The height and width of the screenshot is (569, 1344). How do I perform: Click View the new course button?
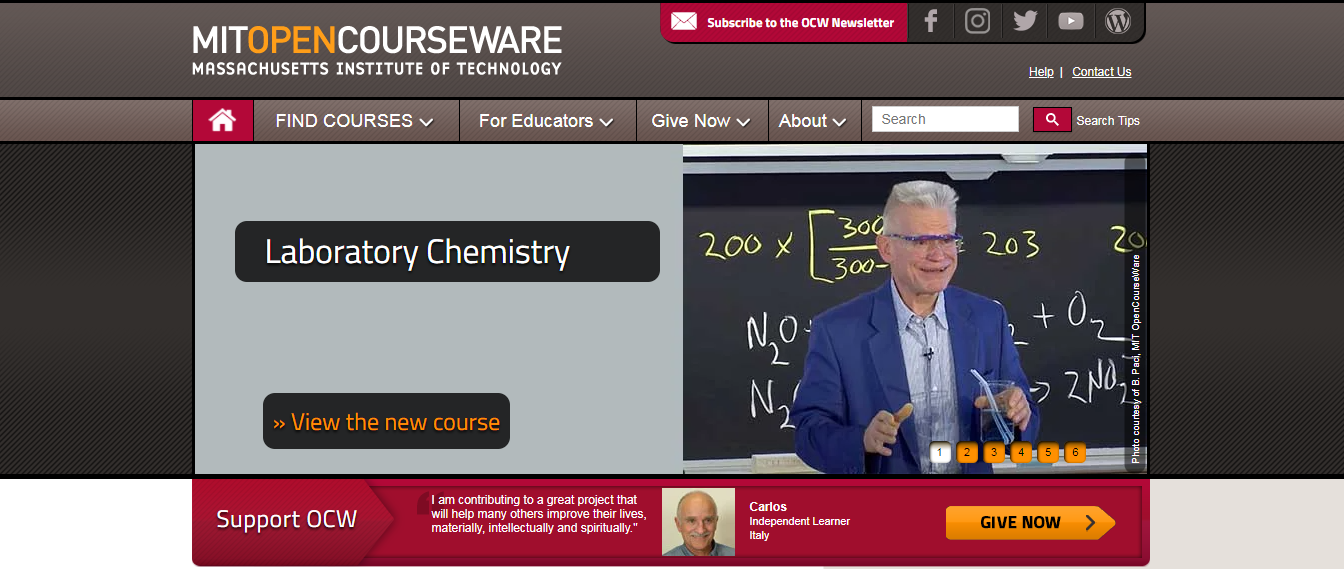[x=386, y=422]
